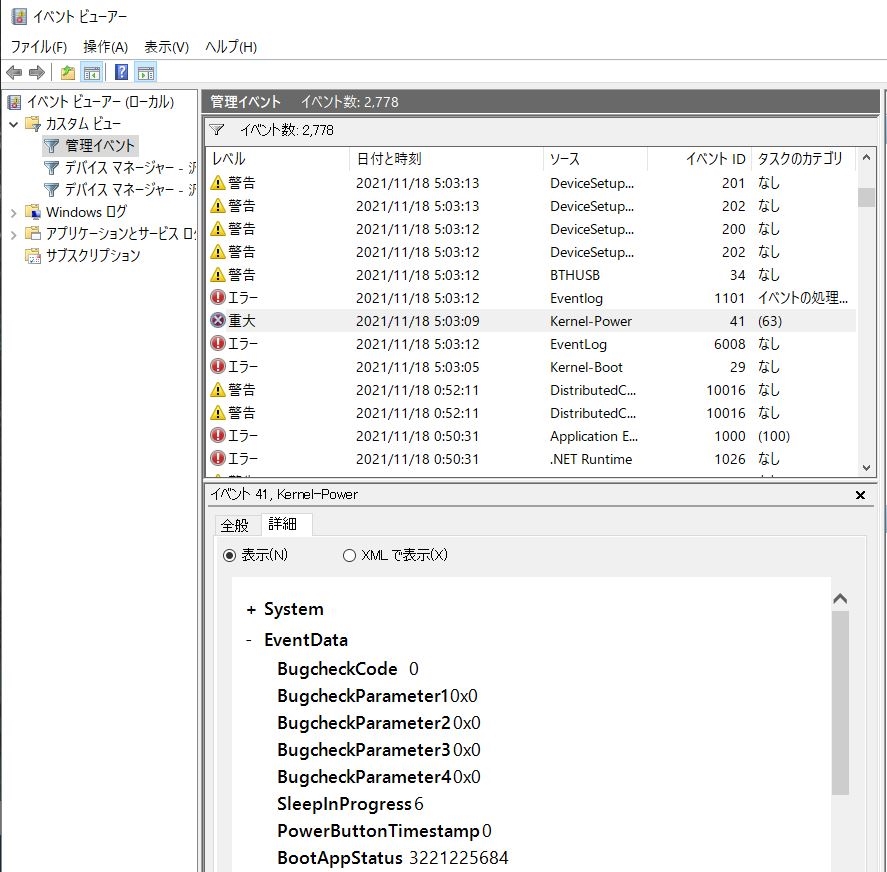This screenshot has height=872, width=887.
Task: Collapse the EventData section minus sign
Action: pyautogui.click(x=249, y=640)
